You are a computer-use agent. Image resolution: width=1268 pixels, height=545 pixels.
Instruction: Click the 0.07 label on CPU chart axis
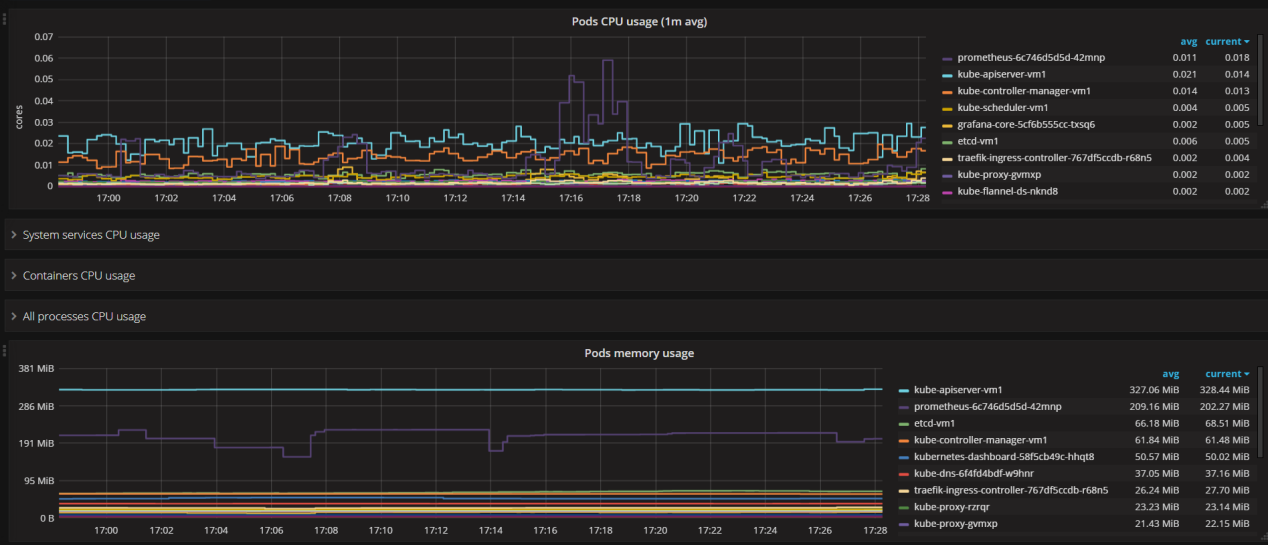coord(43,37)
